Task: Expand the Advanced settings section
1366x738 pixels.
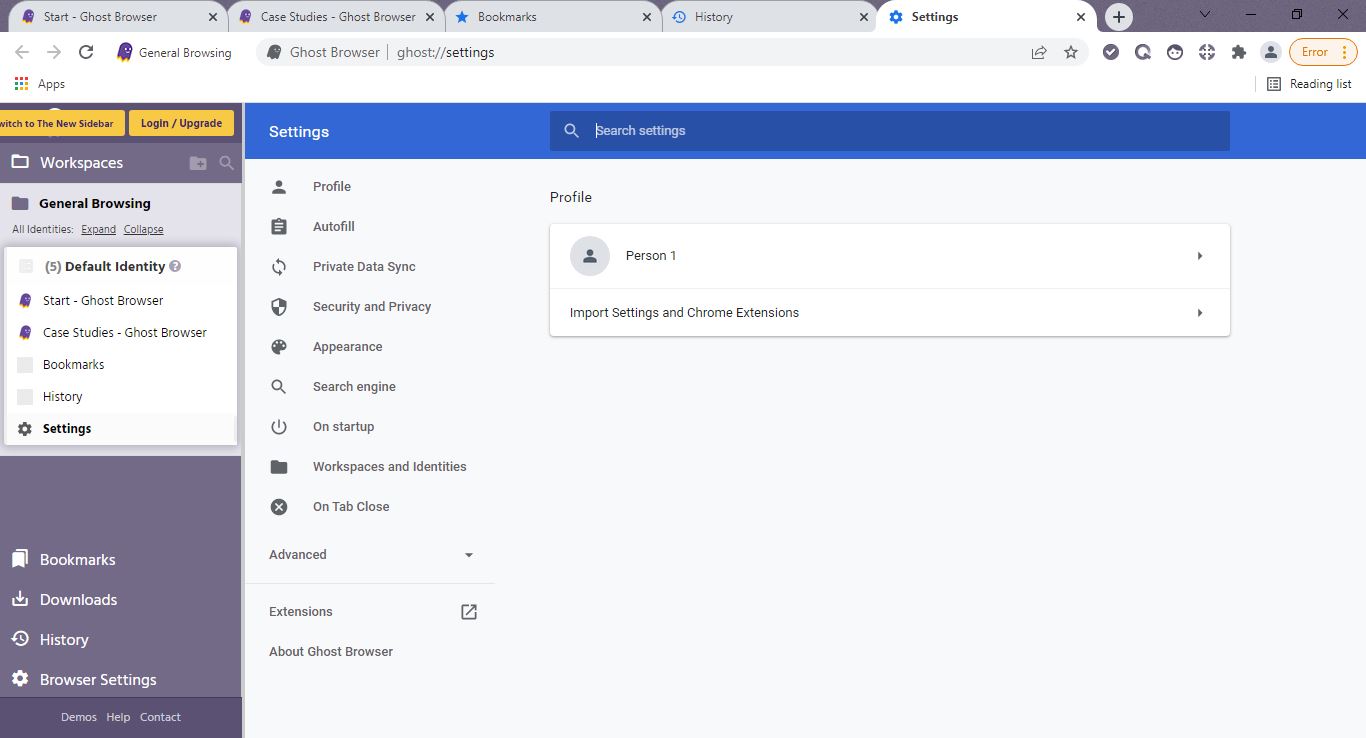Action: click(371, 555)
